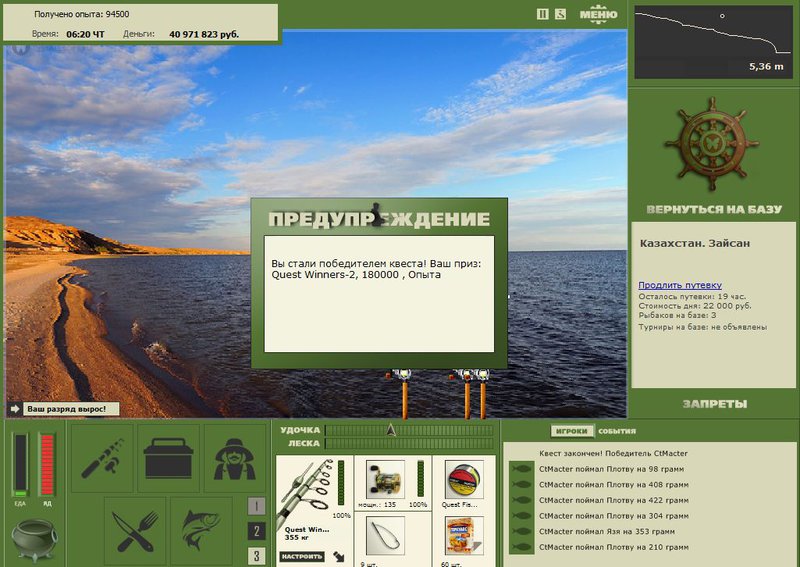Viewport: 800px width, 567px height.
Task: Click the leftmost fishing rod on the shore
Action: 404,394
